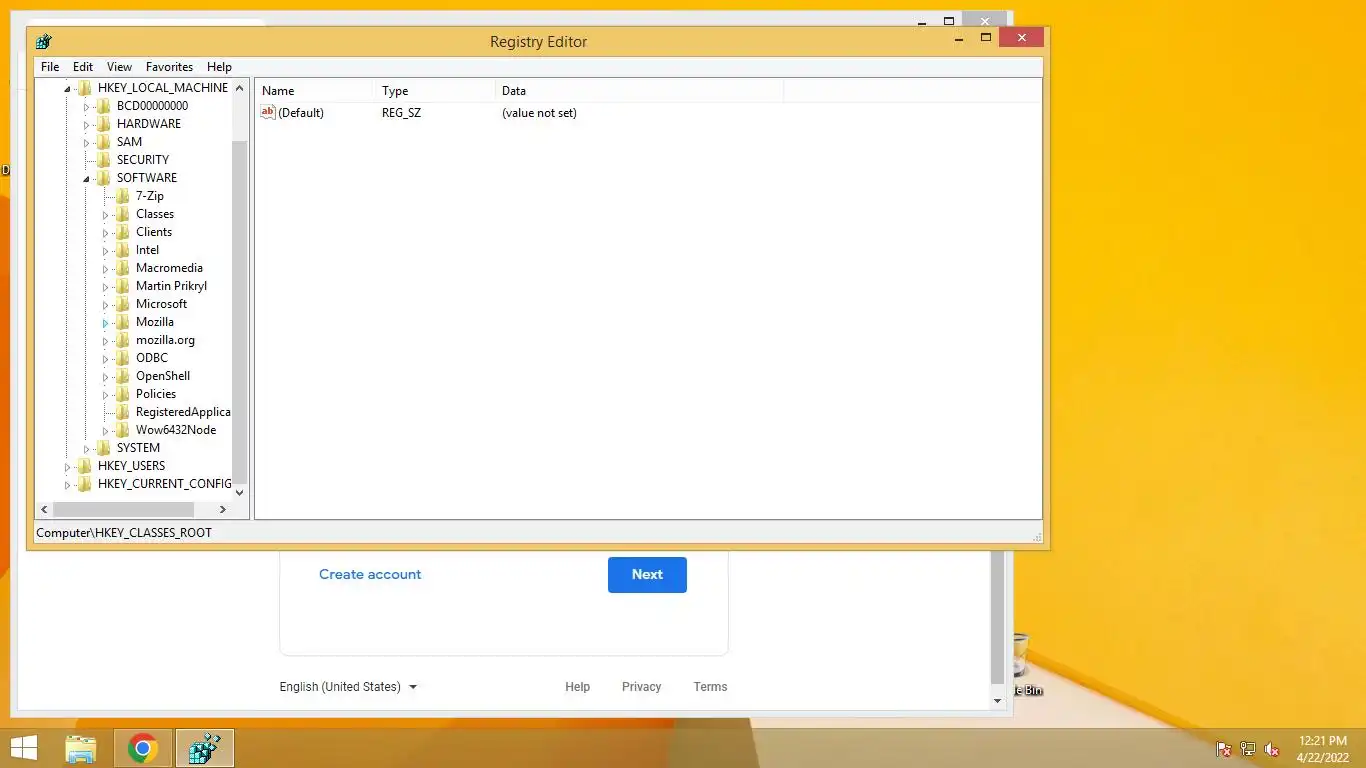Screen dimensions: 1366x768
Task: Expand the HKEY_CURRENT_CONFIG hive
Action: pos(68,484)
